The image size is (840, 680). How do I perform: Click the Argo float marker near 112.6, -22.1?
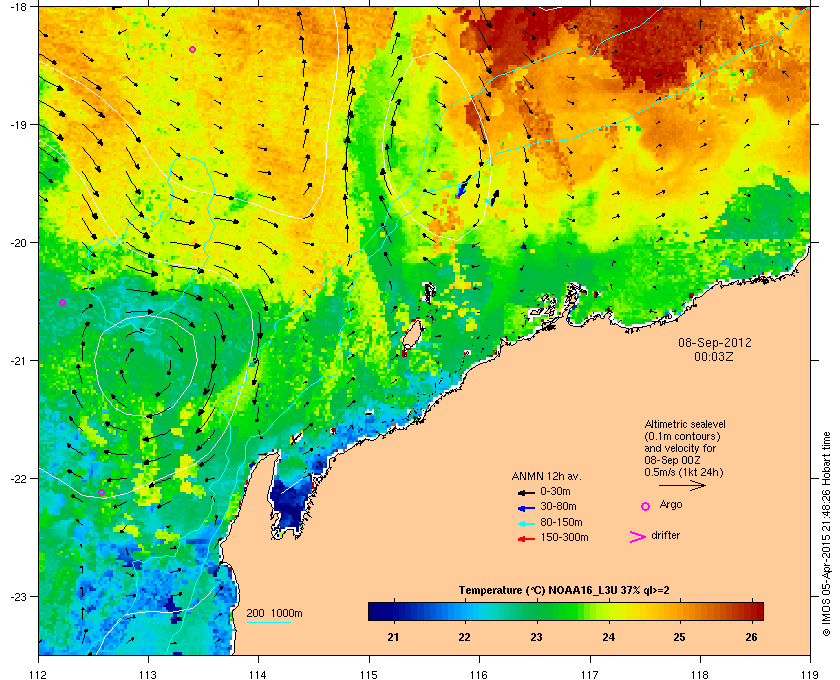click(101, 492)
